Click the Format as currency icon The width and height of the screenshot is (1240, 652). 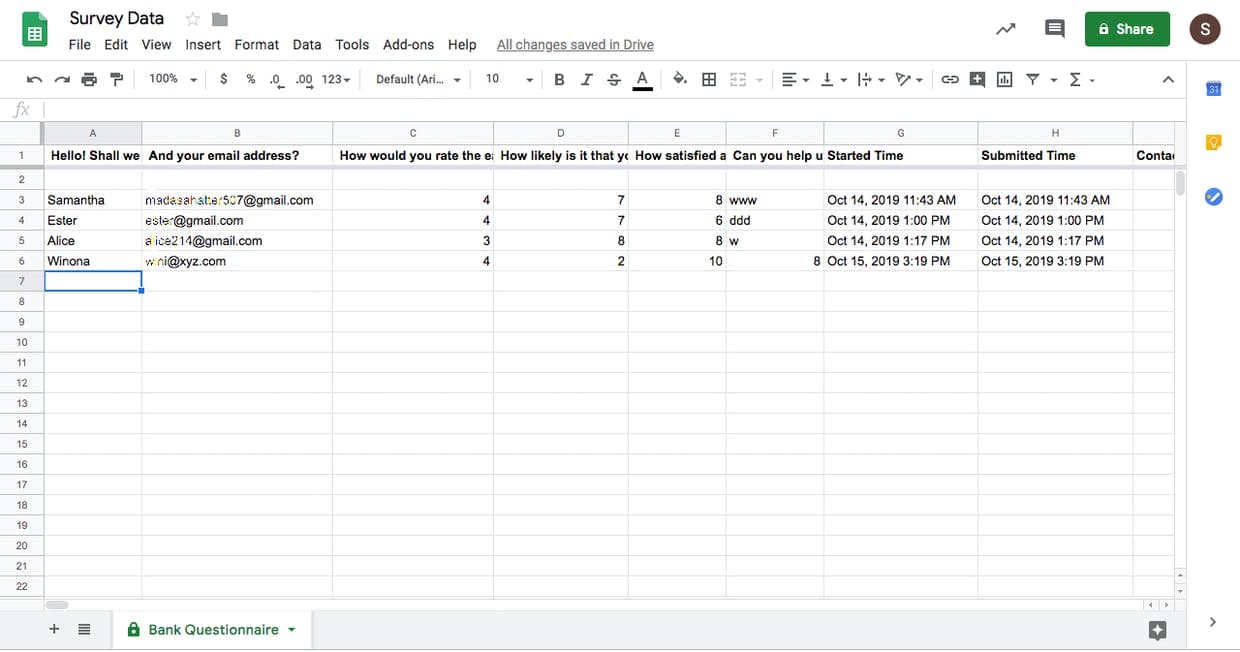point(223,79)
